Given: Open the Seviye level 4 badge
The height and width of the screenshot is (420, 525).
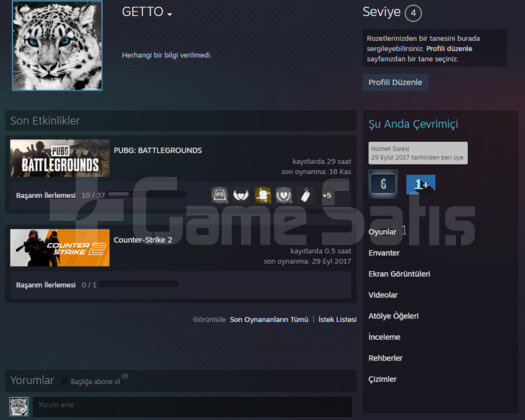Looking at the screenshot, I should pos(413,13).
